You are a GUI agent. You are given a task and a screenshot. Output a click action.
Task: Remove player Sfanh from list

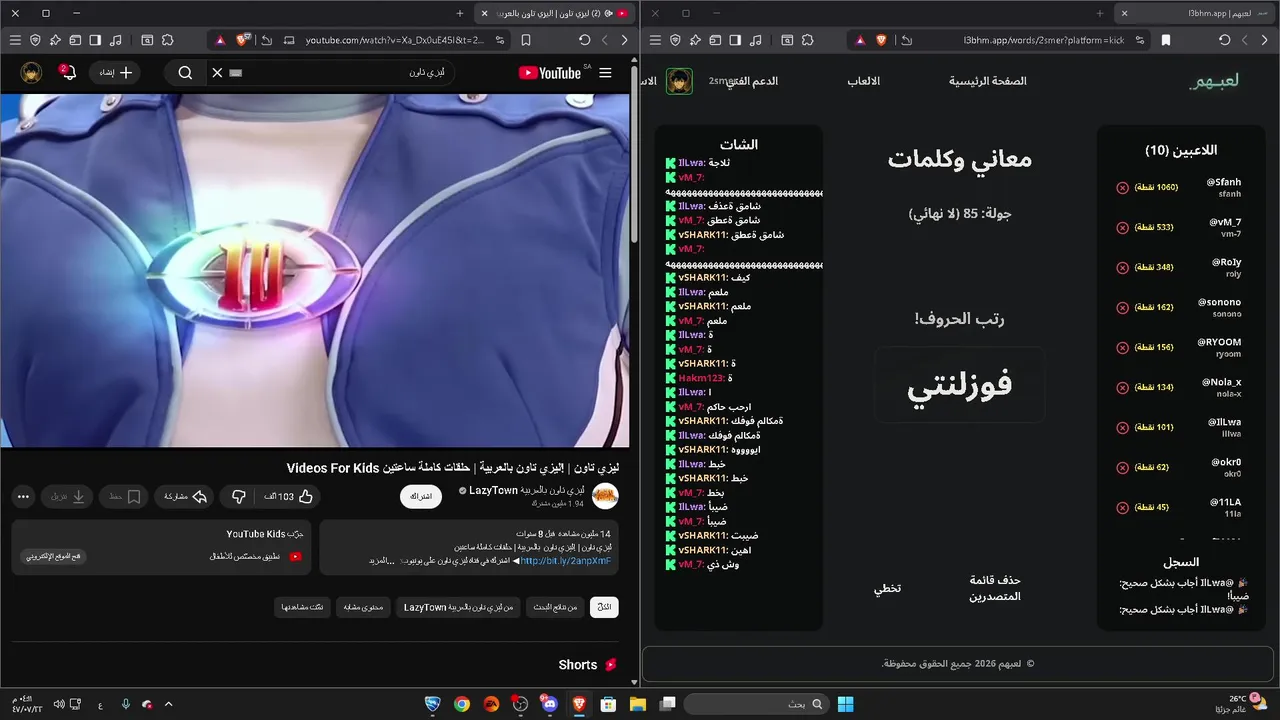coord(1122,188)
